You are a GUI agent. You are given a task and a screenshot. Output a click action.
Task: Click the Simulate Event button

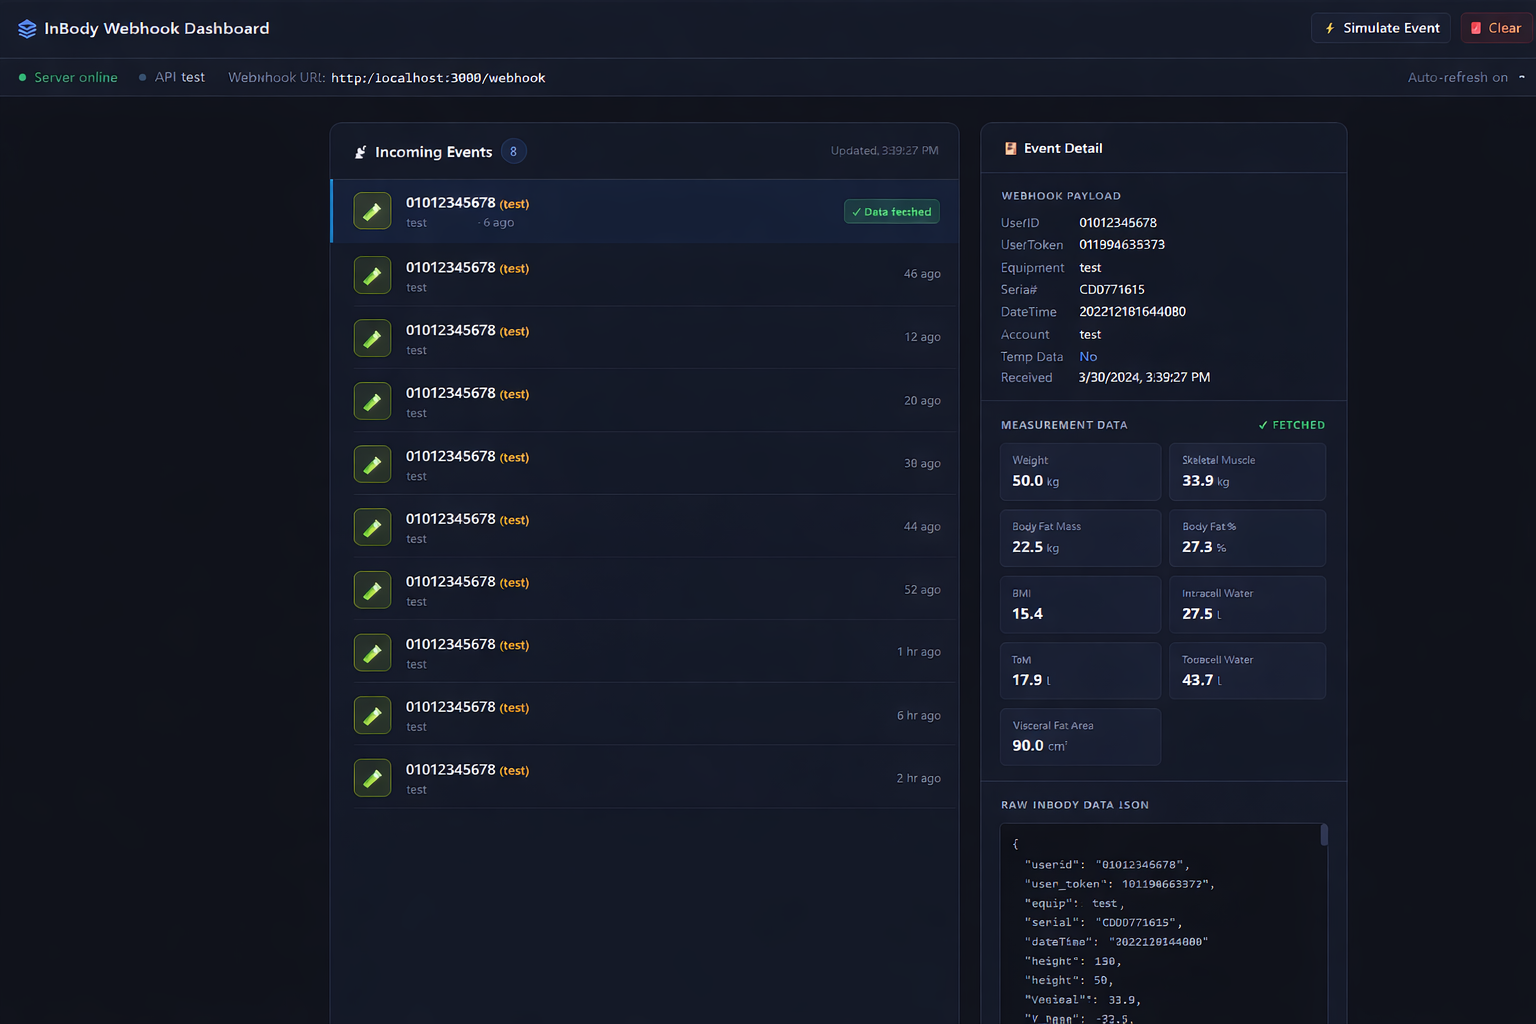point(1381,28)
